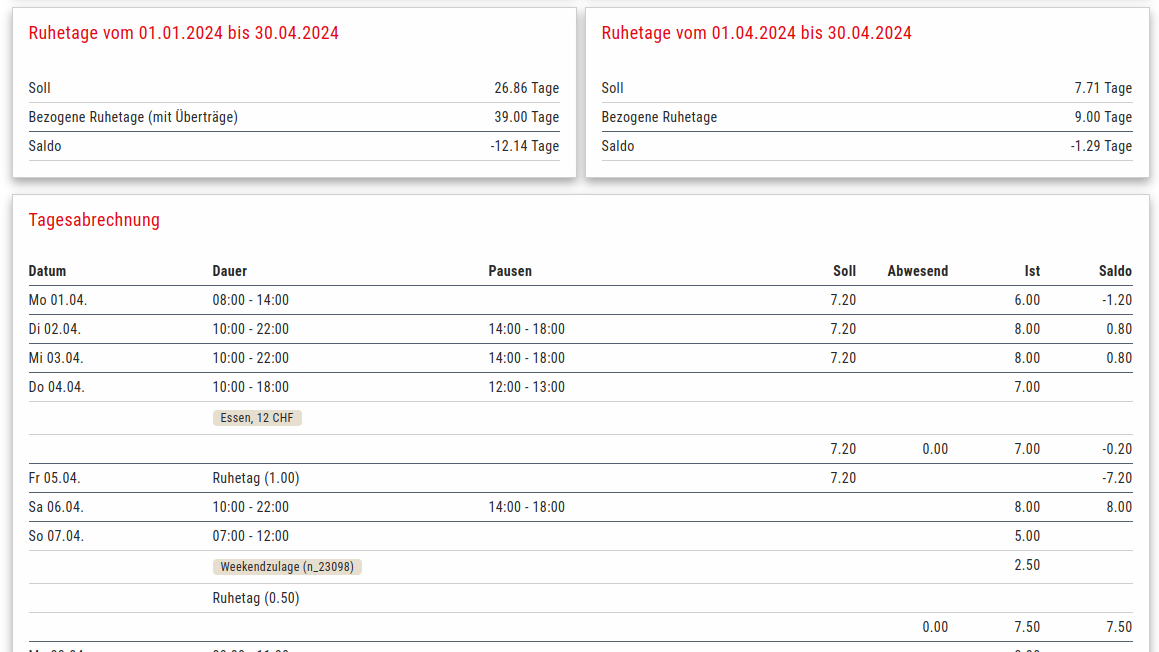The height and width of the screenshot is (652, 1159).
Task: Select the "Bezogene Ruhetage (mit Überträge)" row label
Action: click(x=133, y=117)
